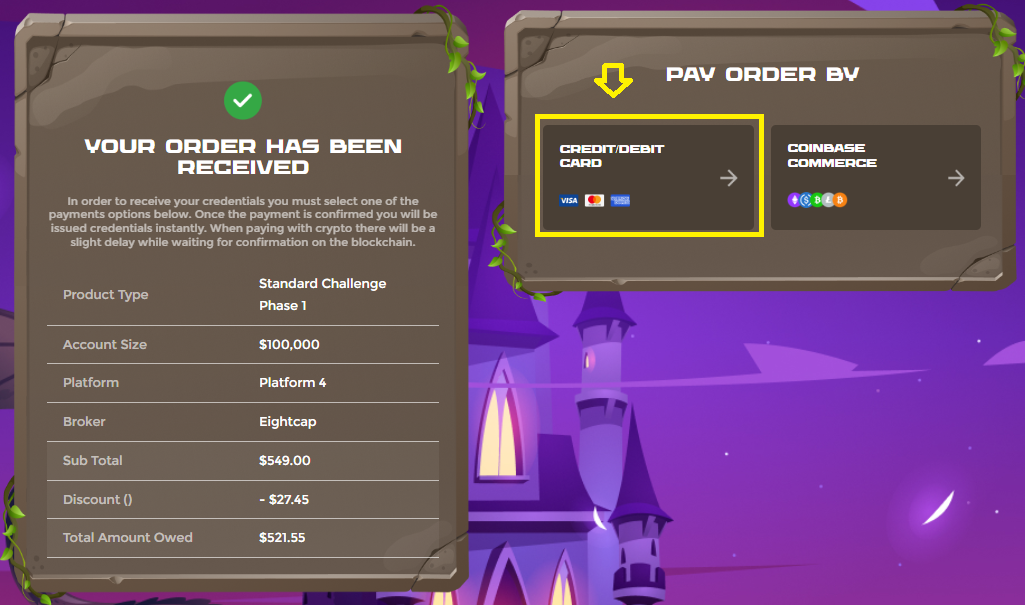
Task: Click the arrow on Coinbase Commerce option
Action: pyautogui.click(x=956, y=178)
